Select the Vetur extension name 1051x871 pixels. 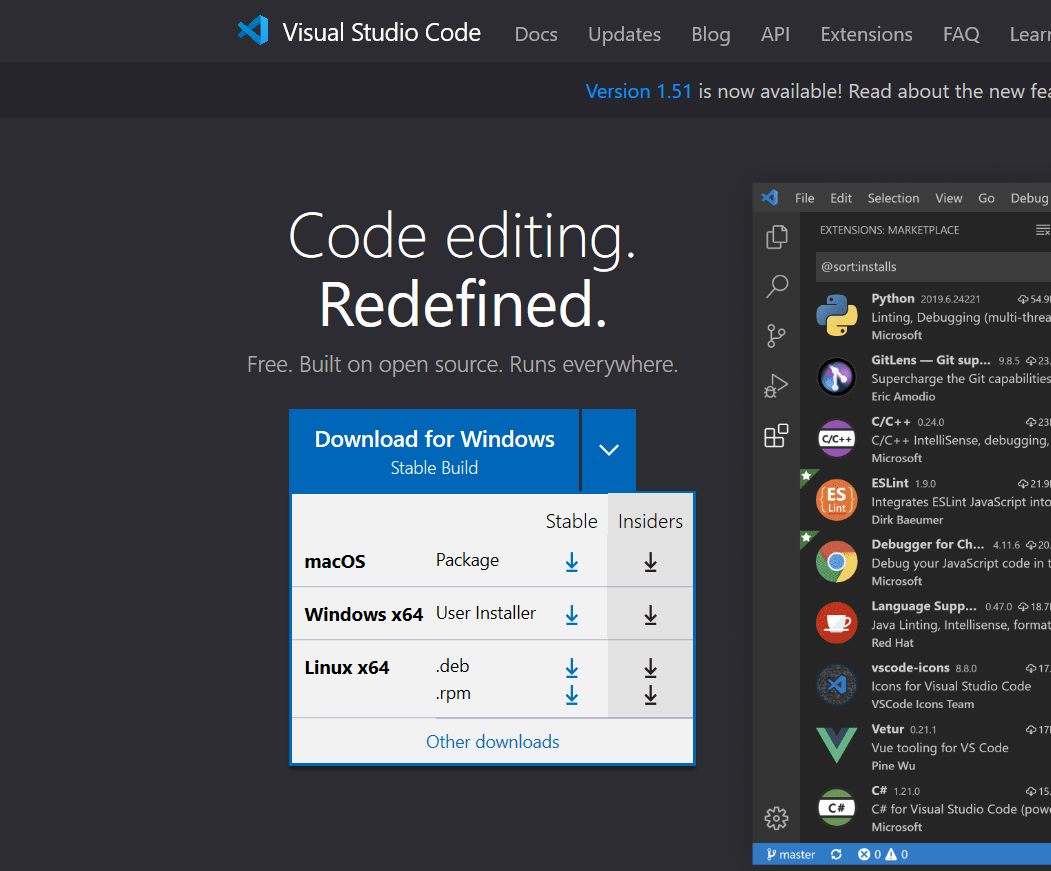pos(887,729)
